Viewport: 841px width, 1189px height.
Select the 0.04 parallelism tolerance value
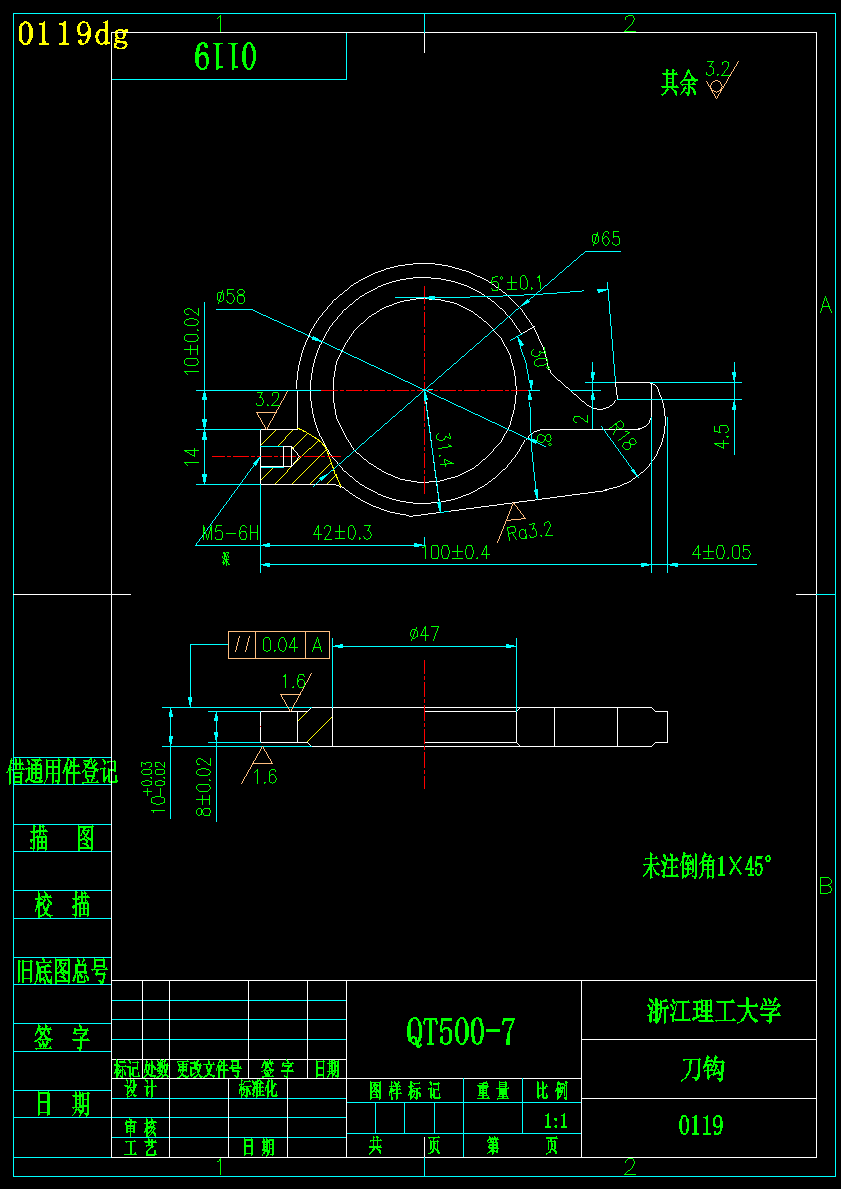tap(280, 645)
